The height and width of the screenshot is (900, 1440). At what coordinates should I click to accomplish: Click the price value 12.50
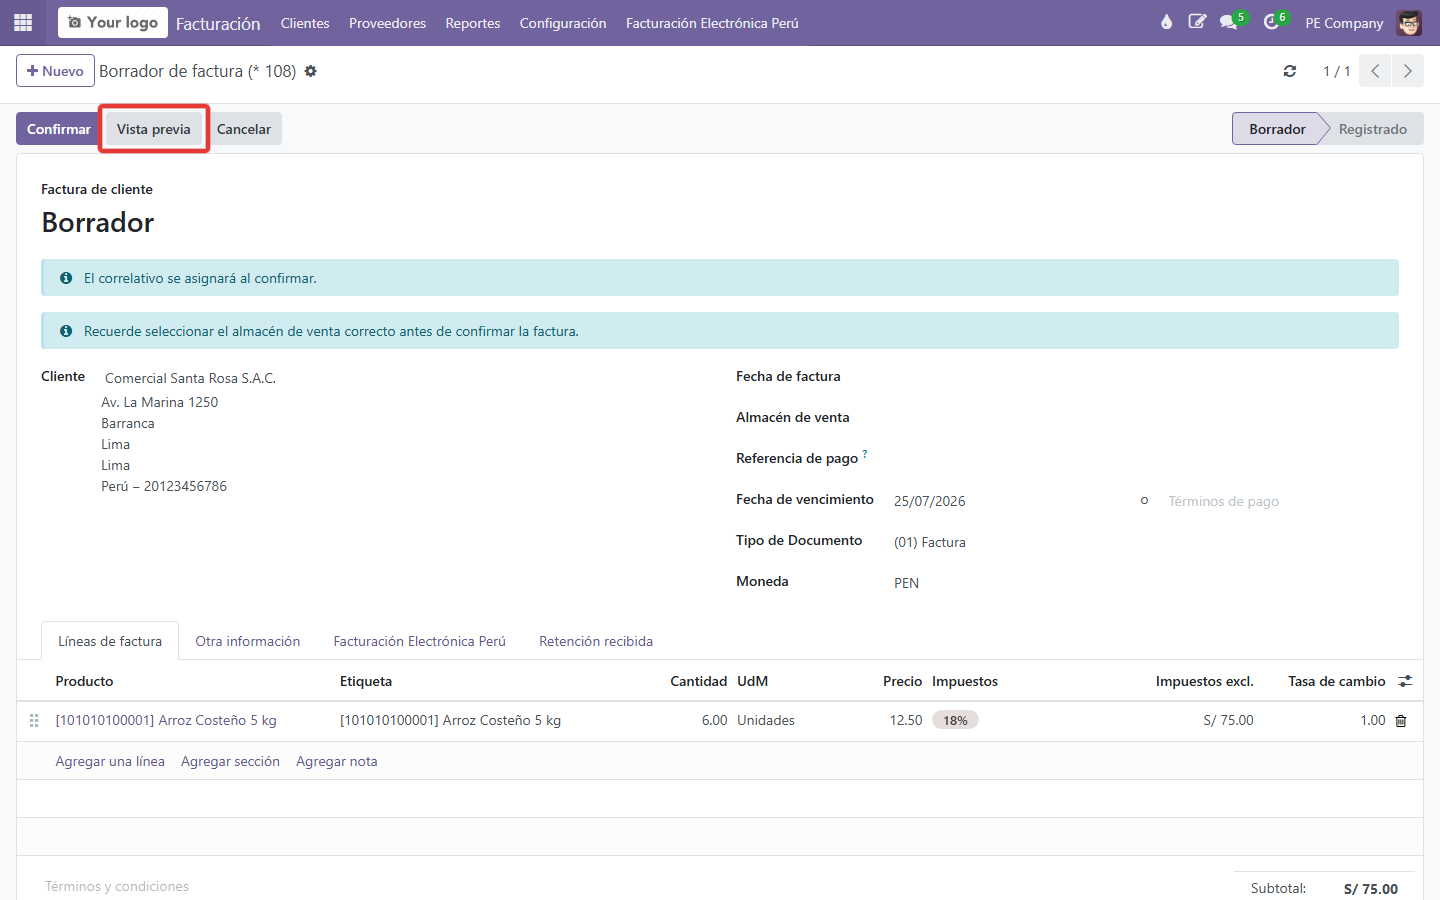(906, 720)
